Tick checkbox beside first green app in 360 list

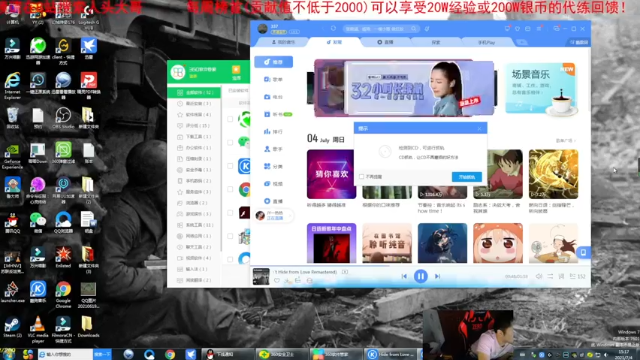tap(230, 119)
